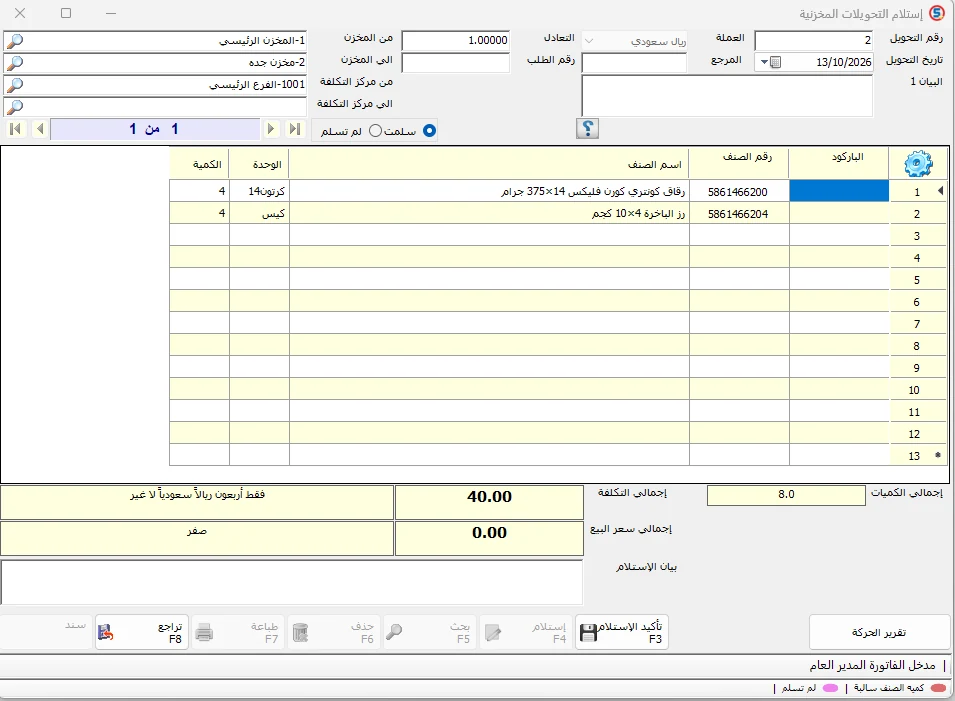
Task: Click the printer icon for طباعة F7
Action: (205, 633)
